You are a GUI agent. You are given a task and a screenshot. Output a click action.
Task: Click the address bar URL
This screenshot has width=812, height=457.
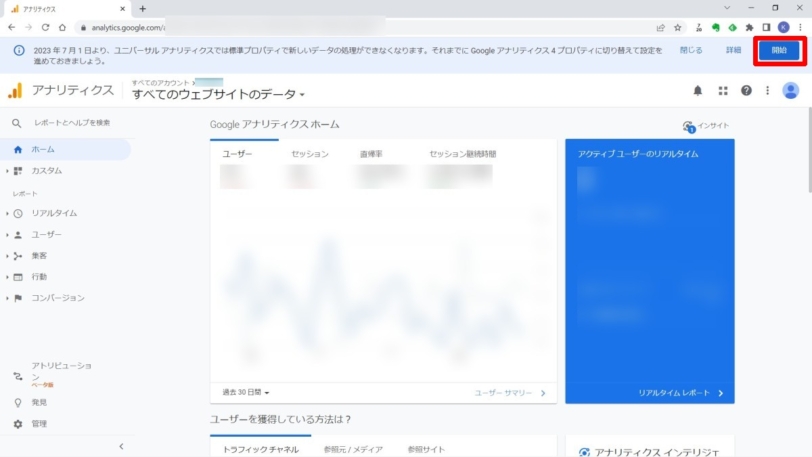(x=128, y=27)
